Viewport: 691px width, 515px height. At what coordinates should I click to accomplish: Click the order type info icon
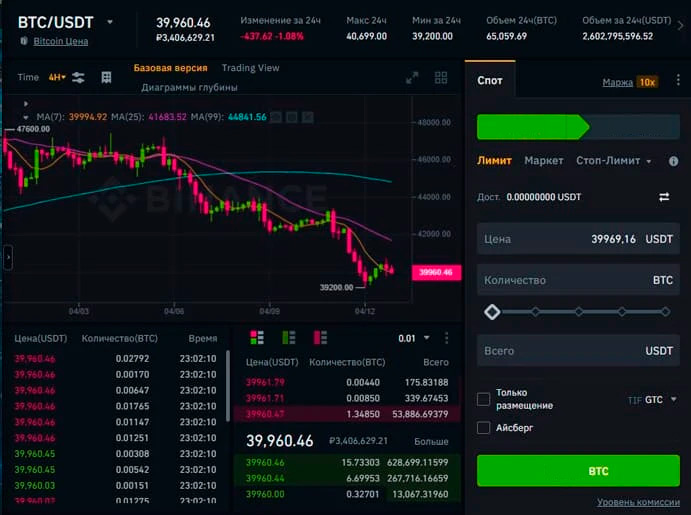[x=673, y=160]
